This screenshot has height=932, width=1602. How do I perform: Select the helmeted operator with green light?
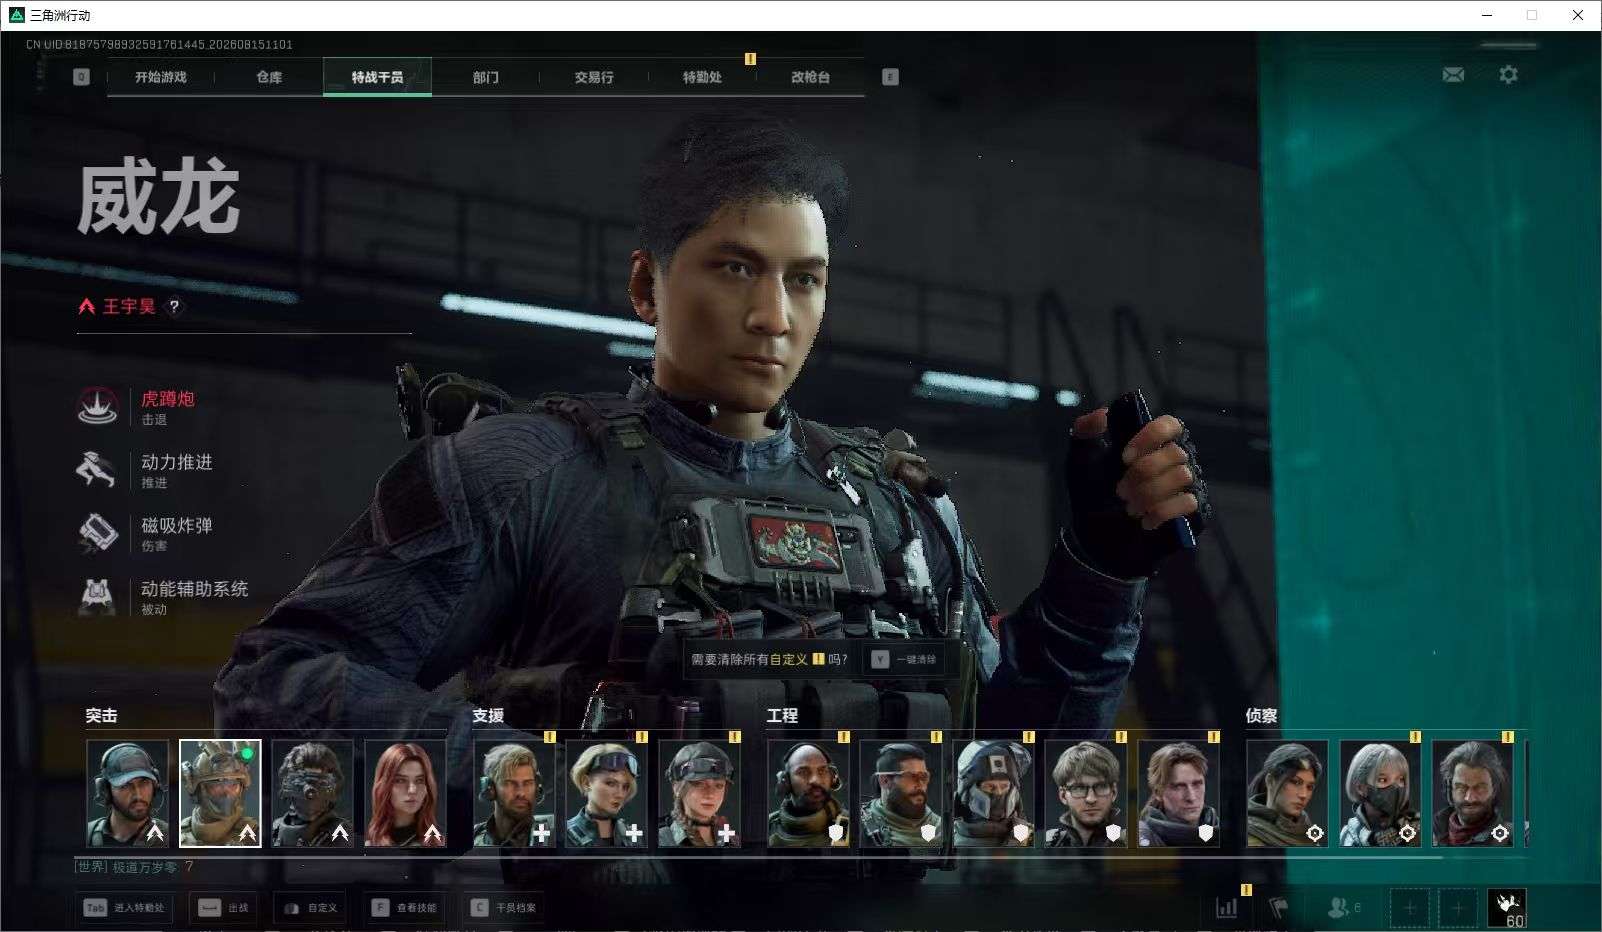click(220, 793)
